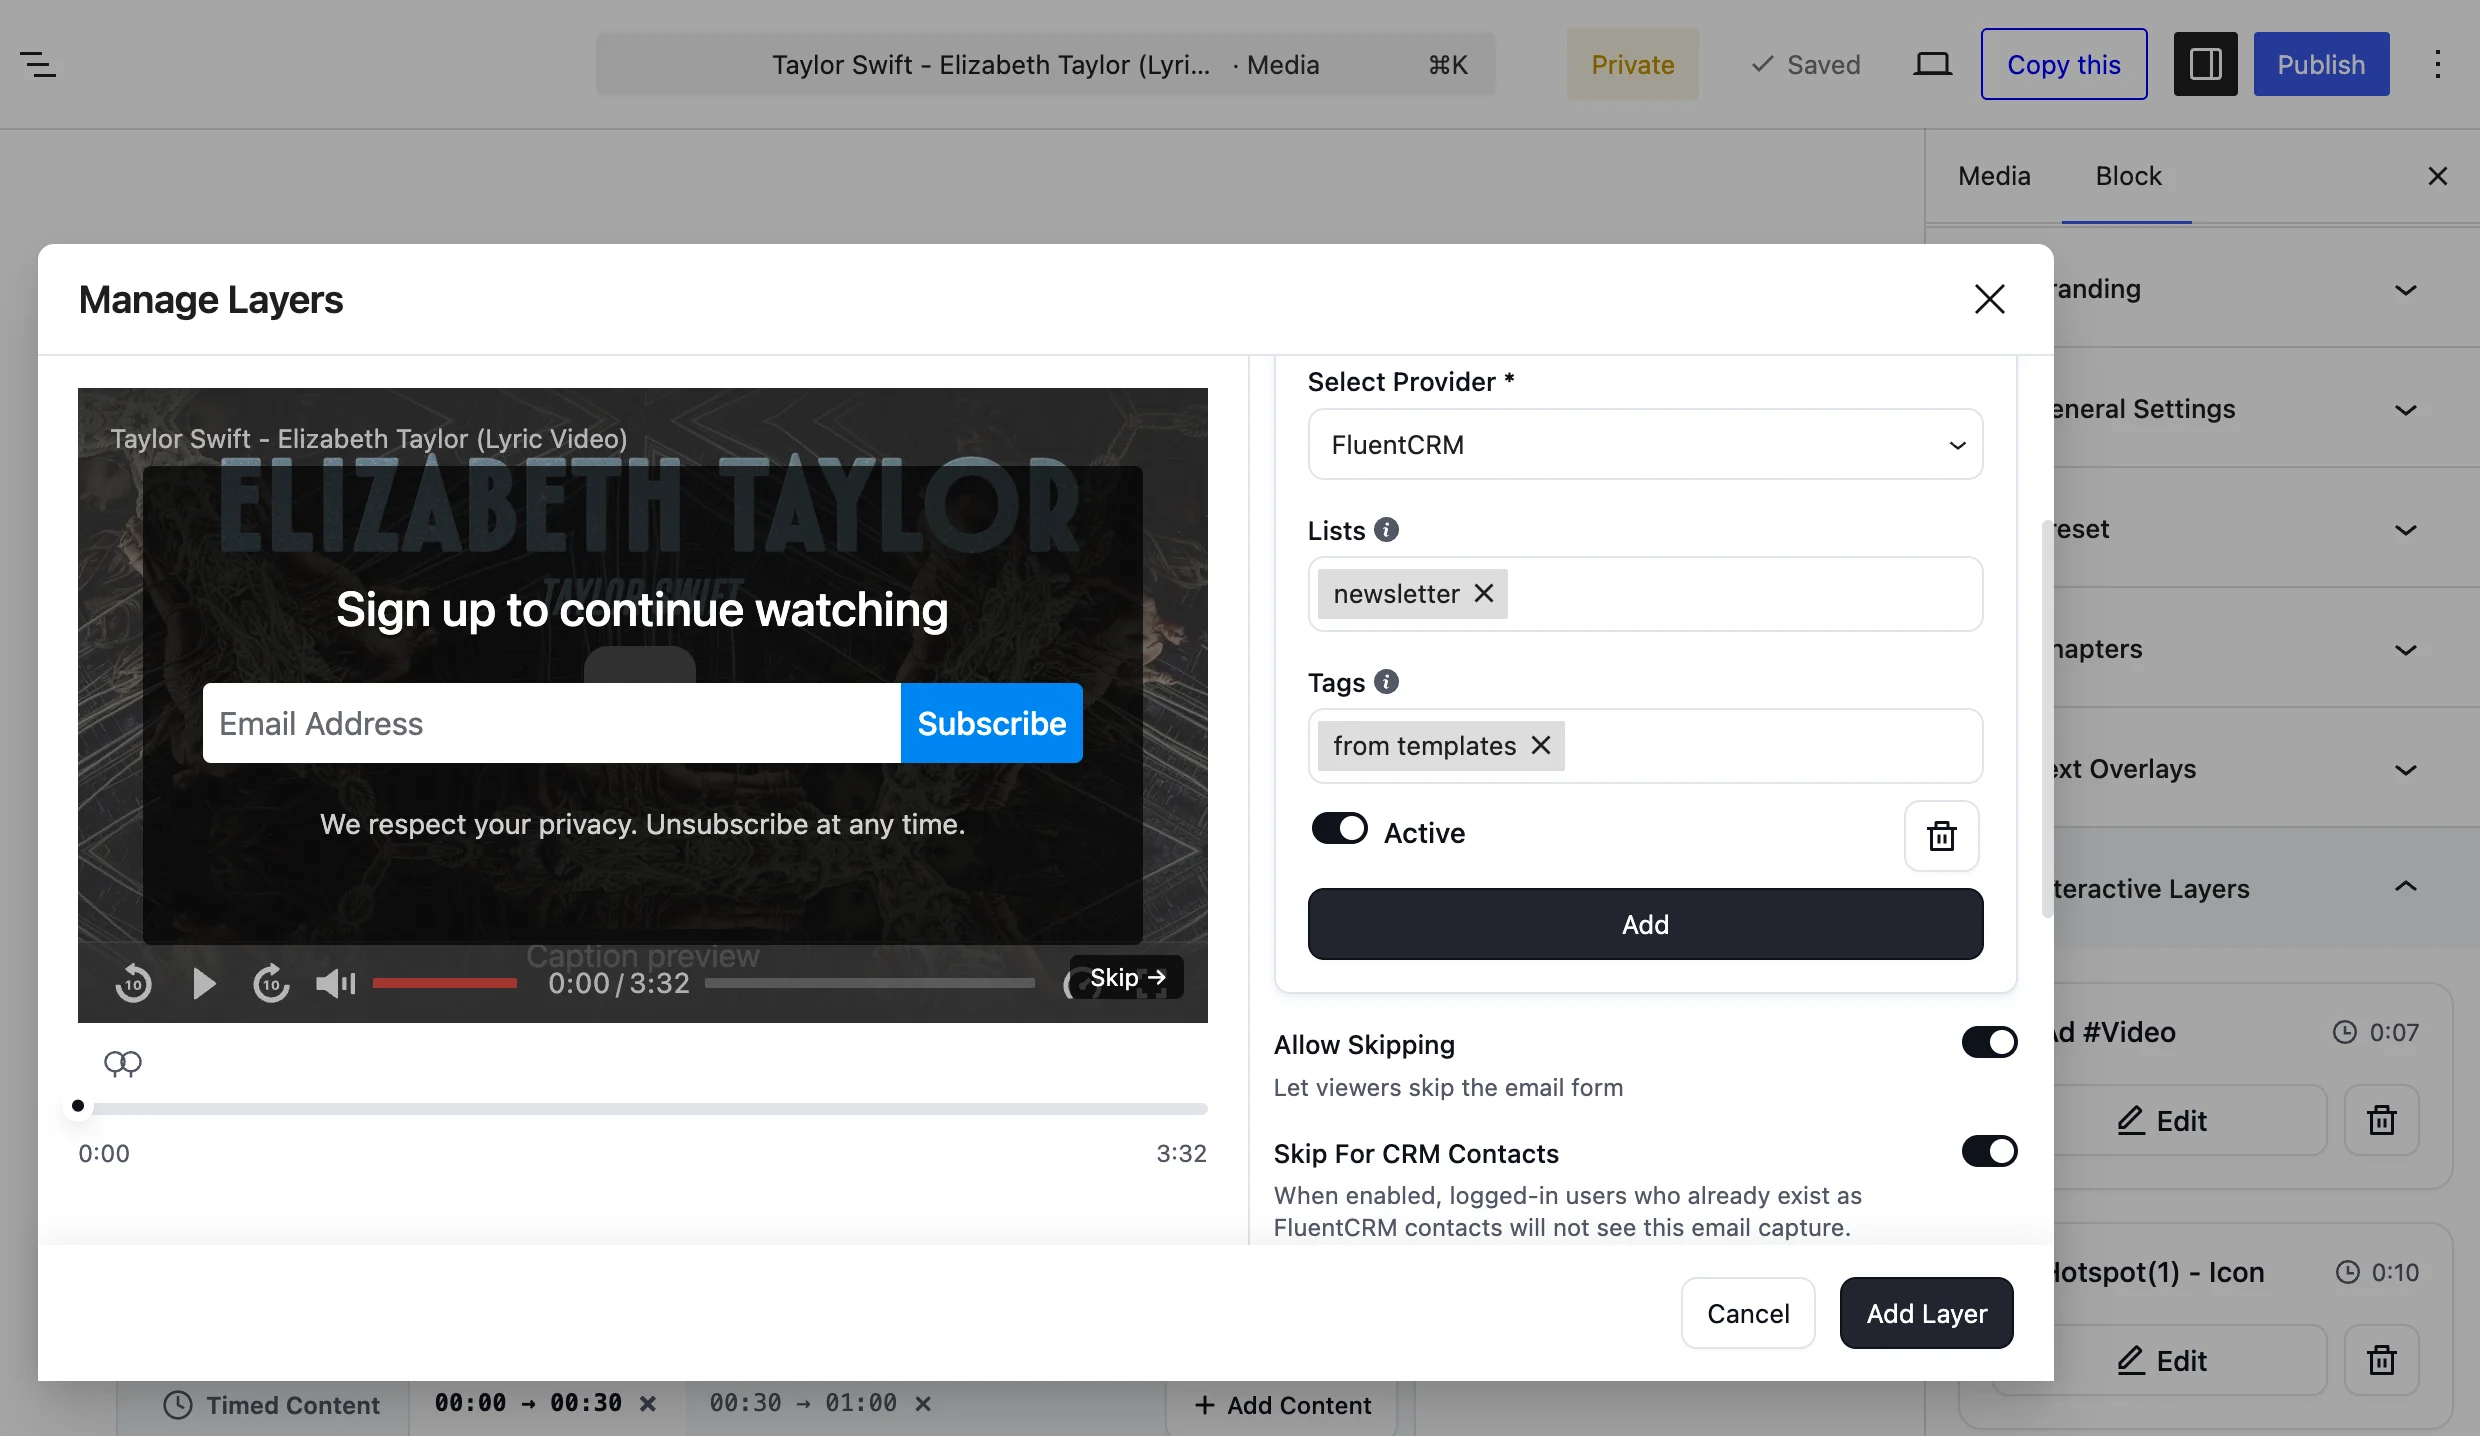Viewport: 2480px width, 1436px height.
Task: Remove 00:30 → 01:00 timed content
Action: 923,1404
